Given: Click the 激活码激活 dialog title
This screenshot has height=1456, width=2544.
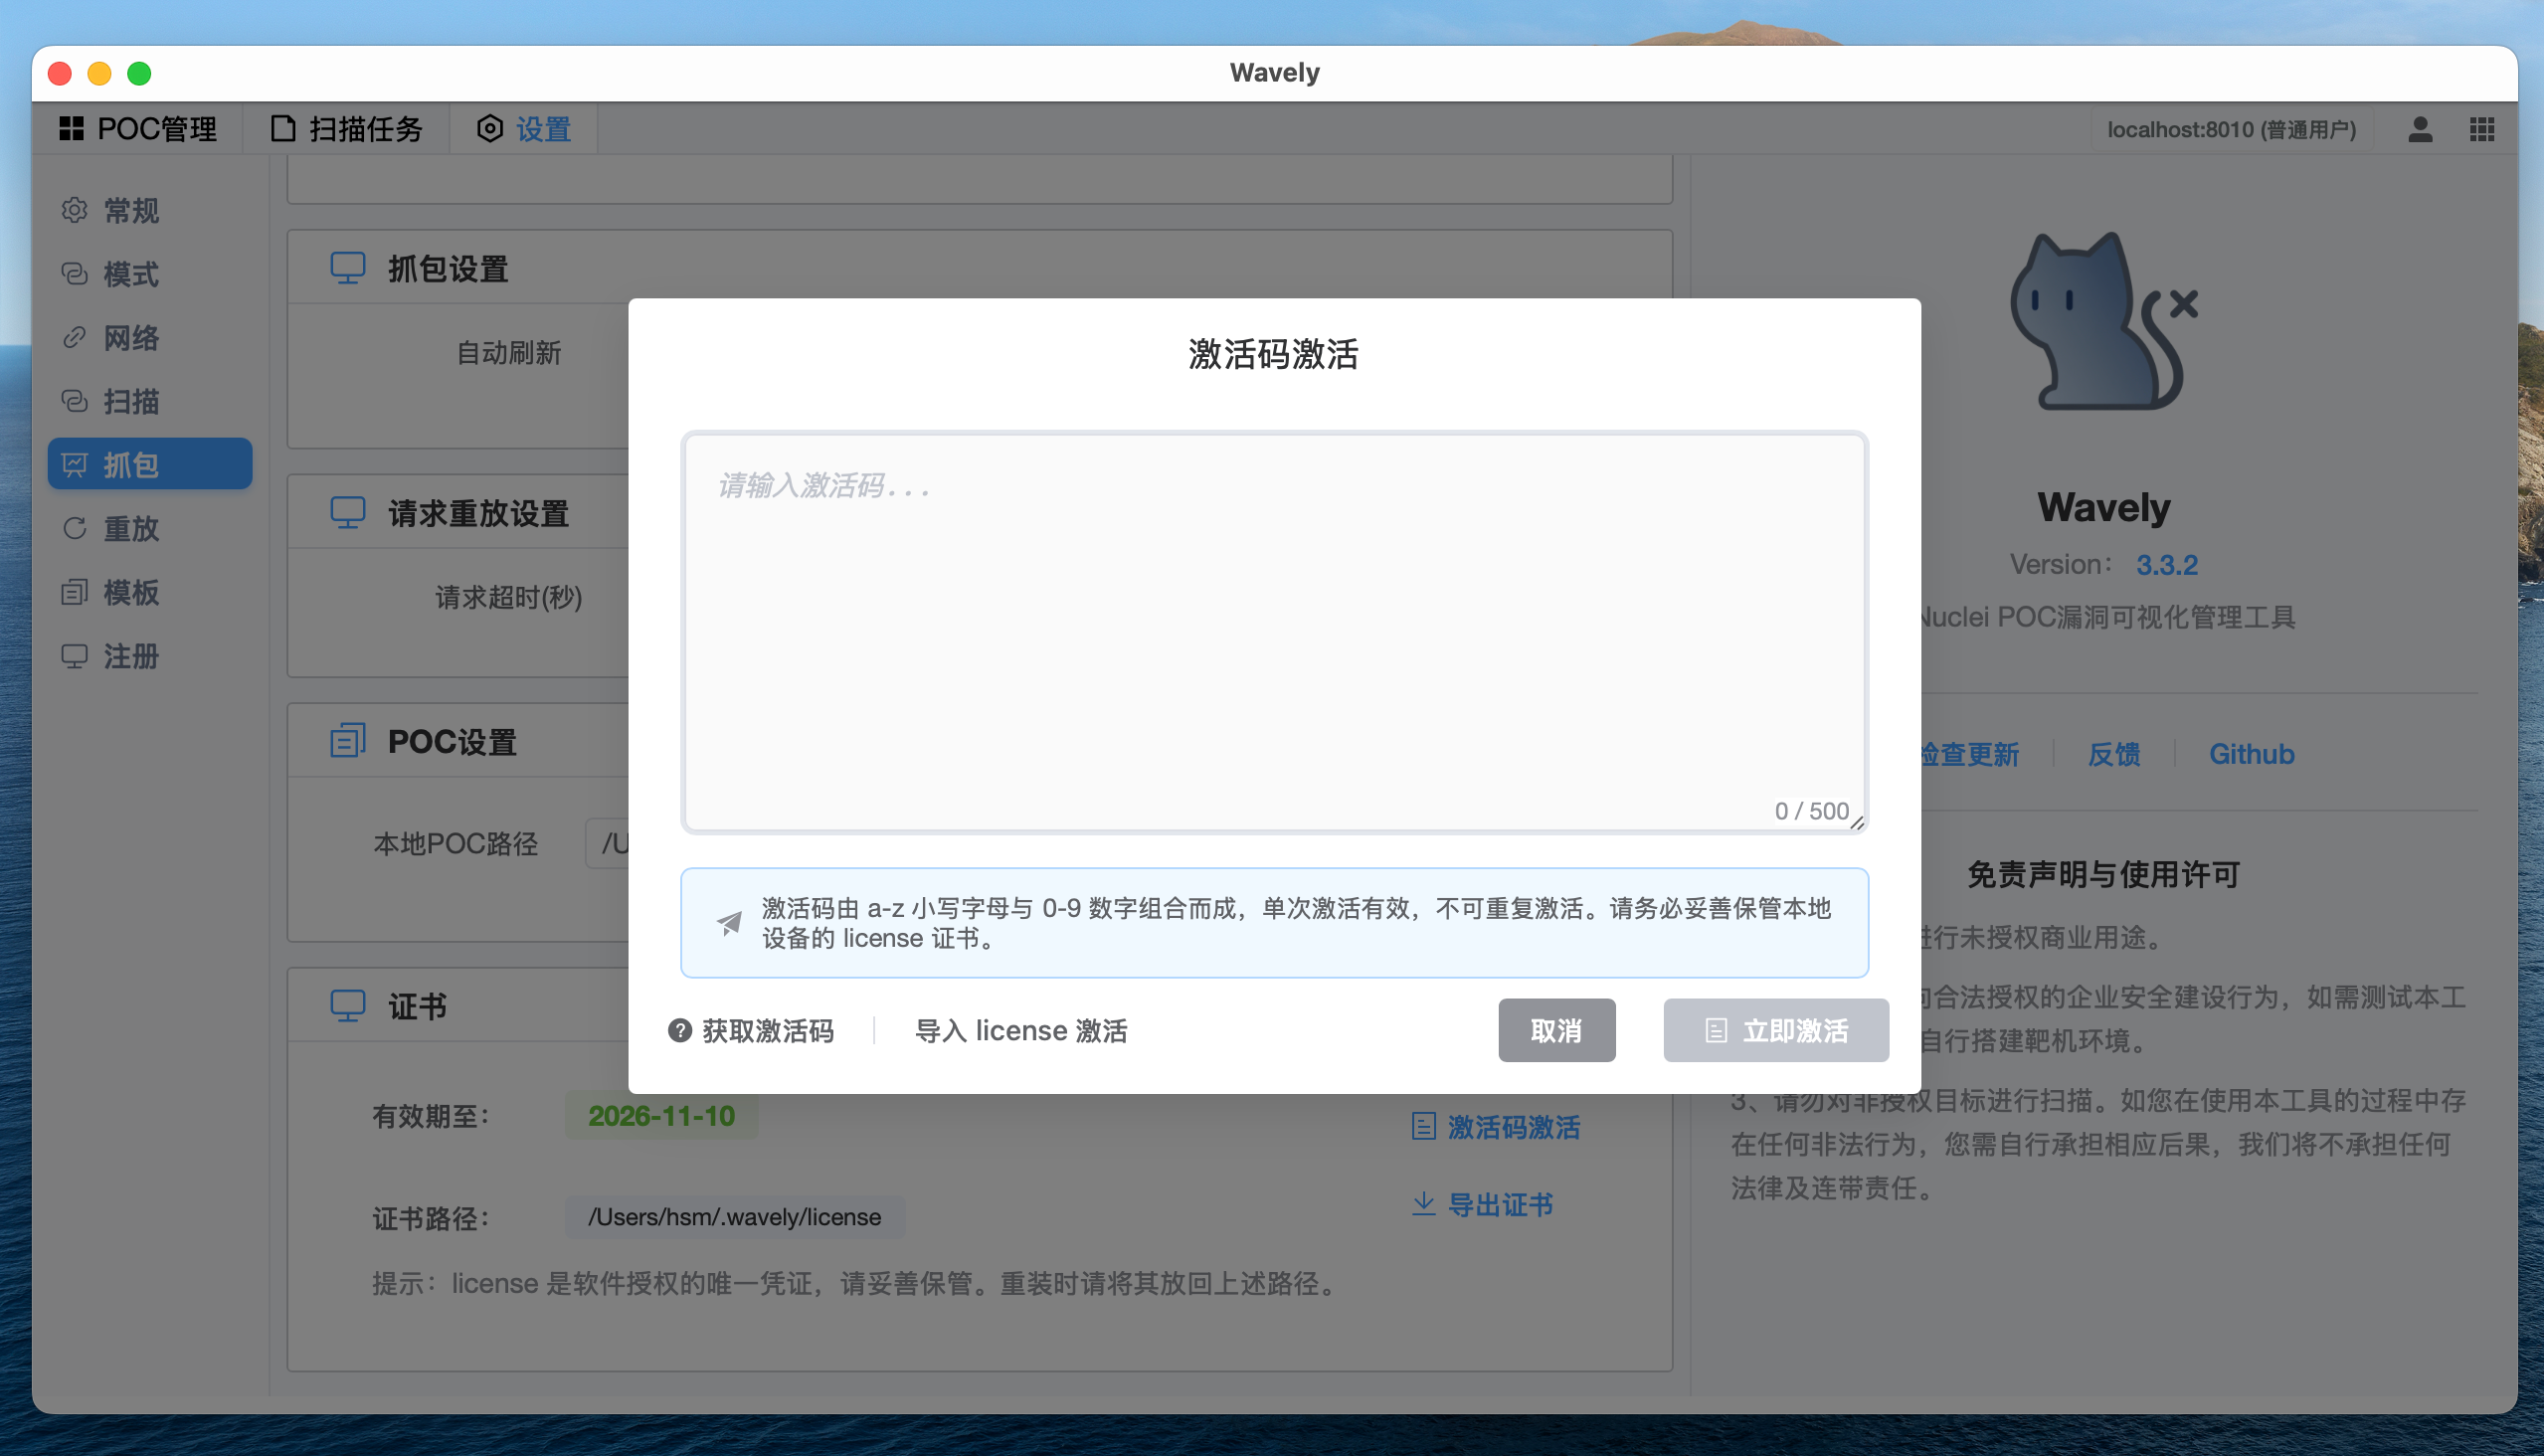Looking at the screenshot, I should click(1273, 354).
